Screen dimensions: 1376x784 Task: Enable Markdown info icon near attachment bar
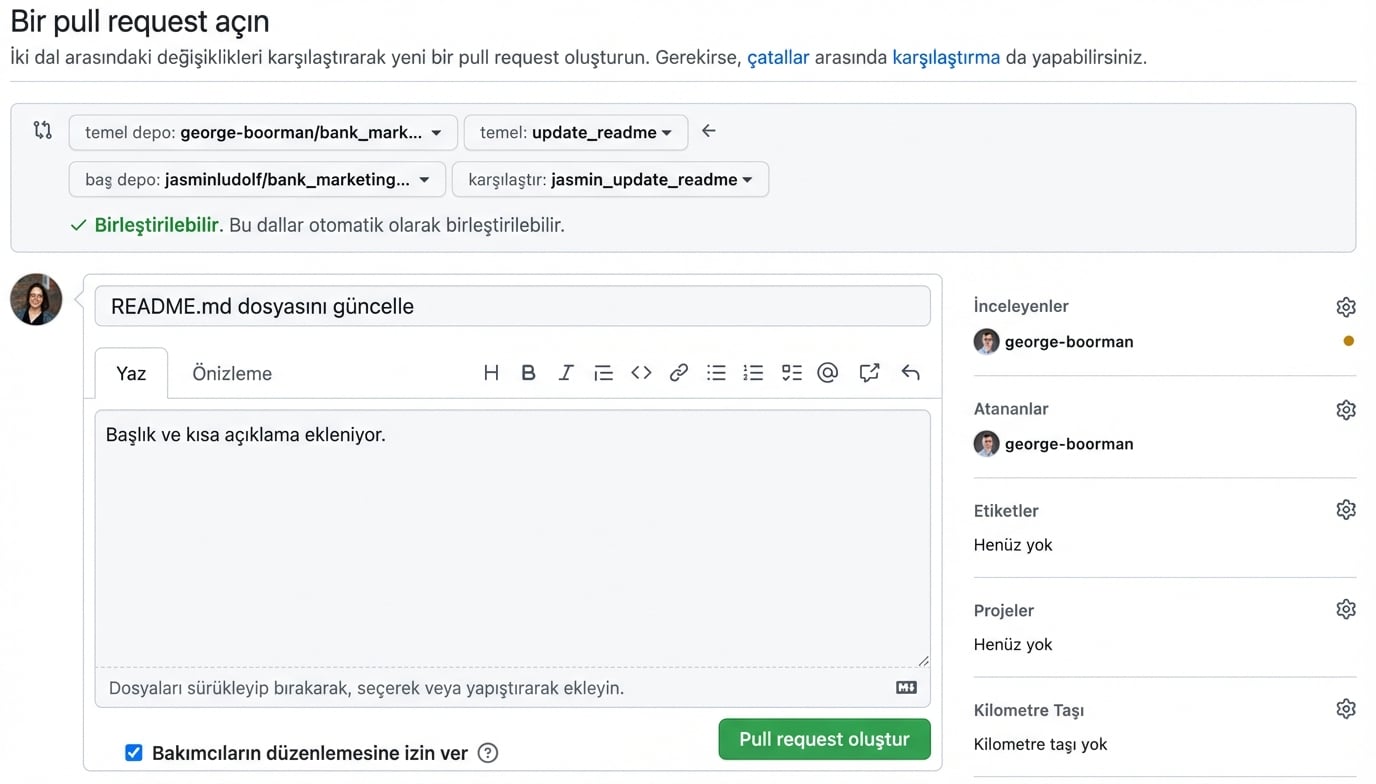pyautogui.click(x=906, y=687)
